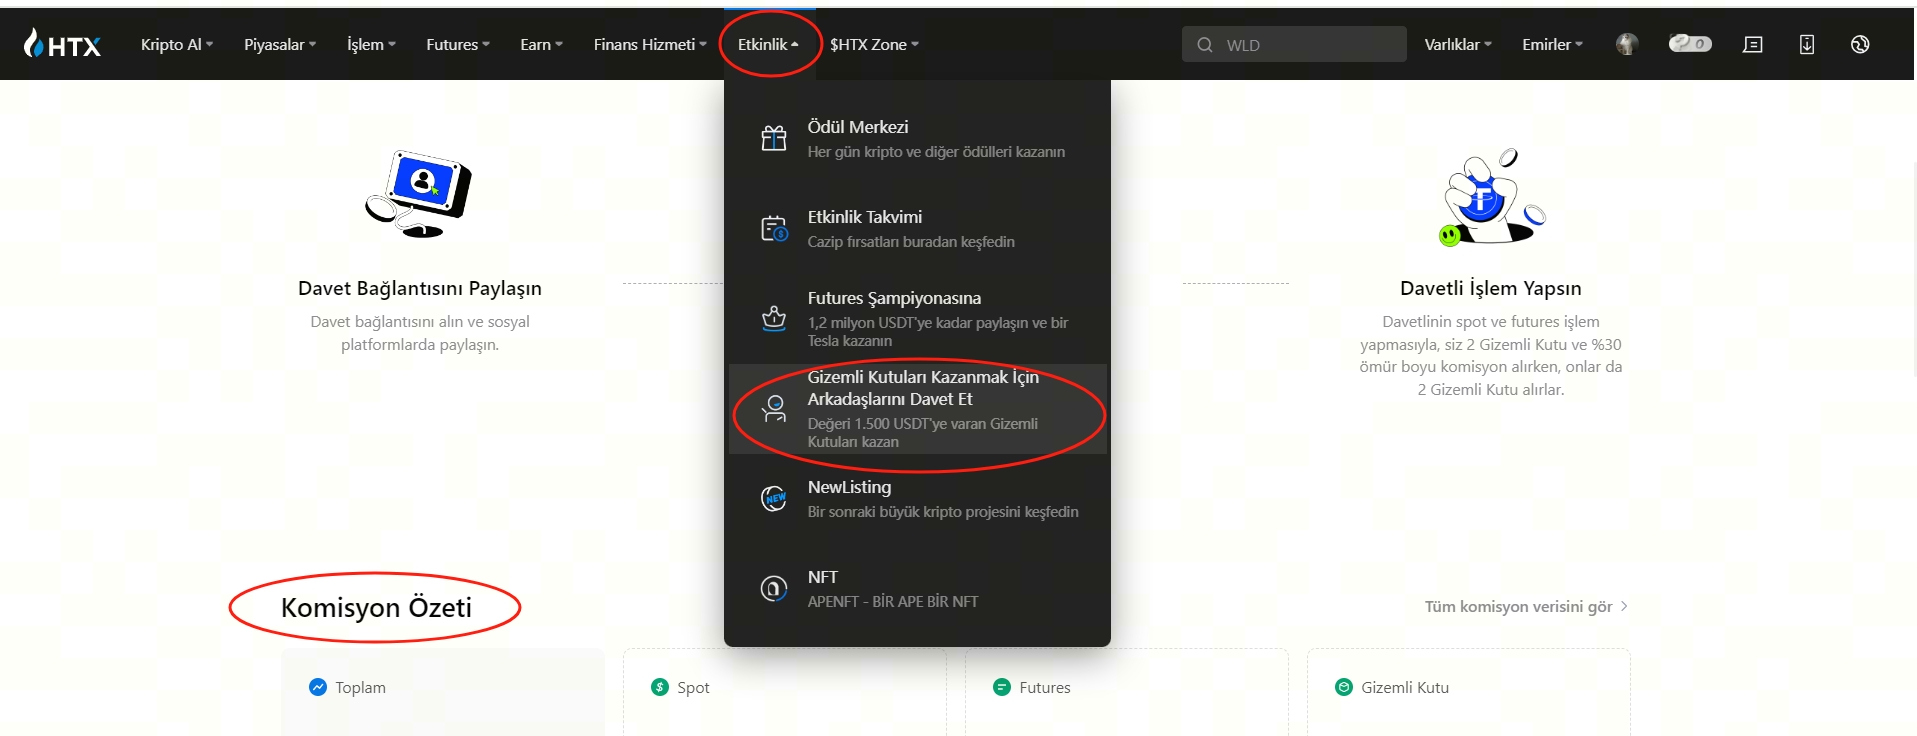1917x736 pixels.
Task: Open the user profile avatar
Action: [x=1627, y=44]
